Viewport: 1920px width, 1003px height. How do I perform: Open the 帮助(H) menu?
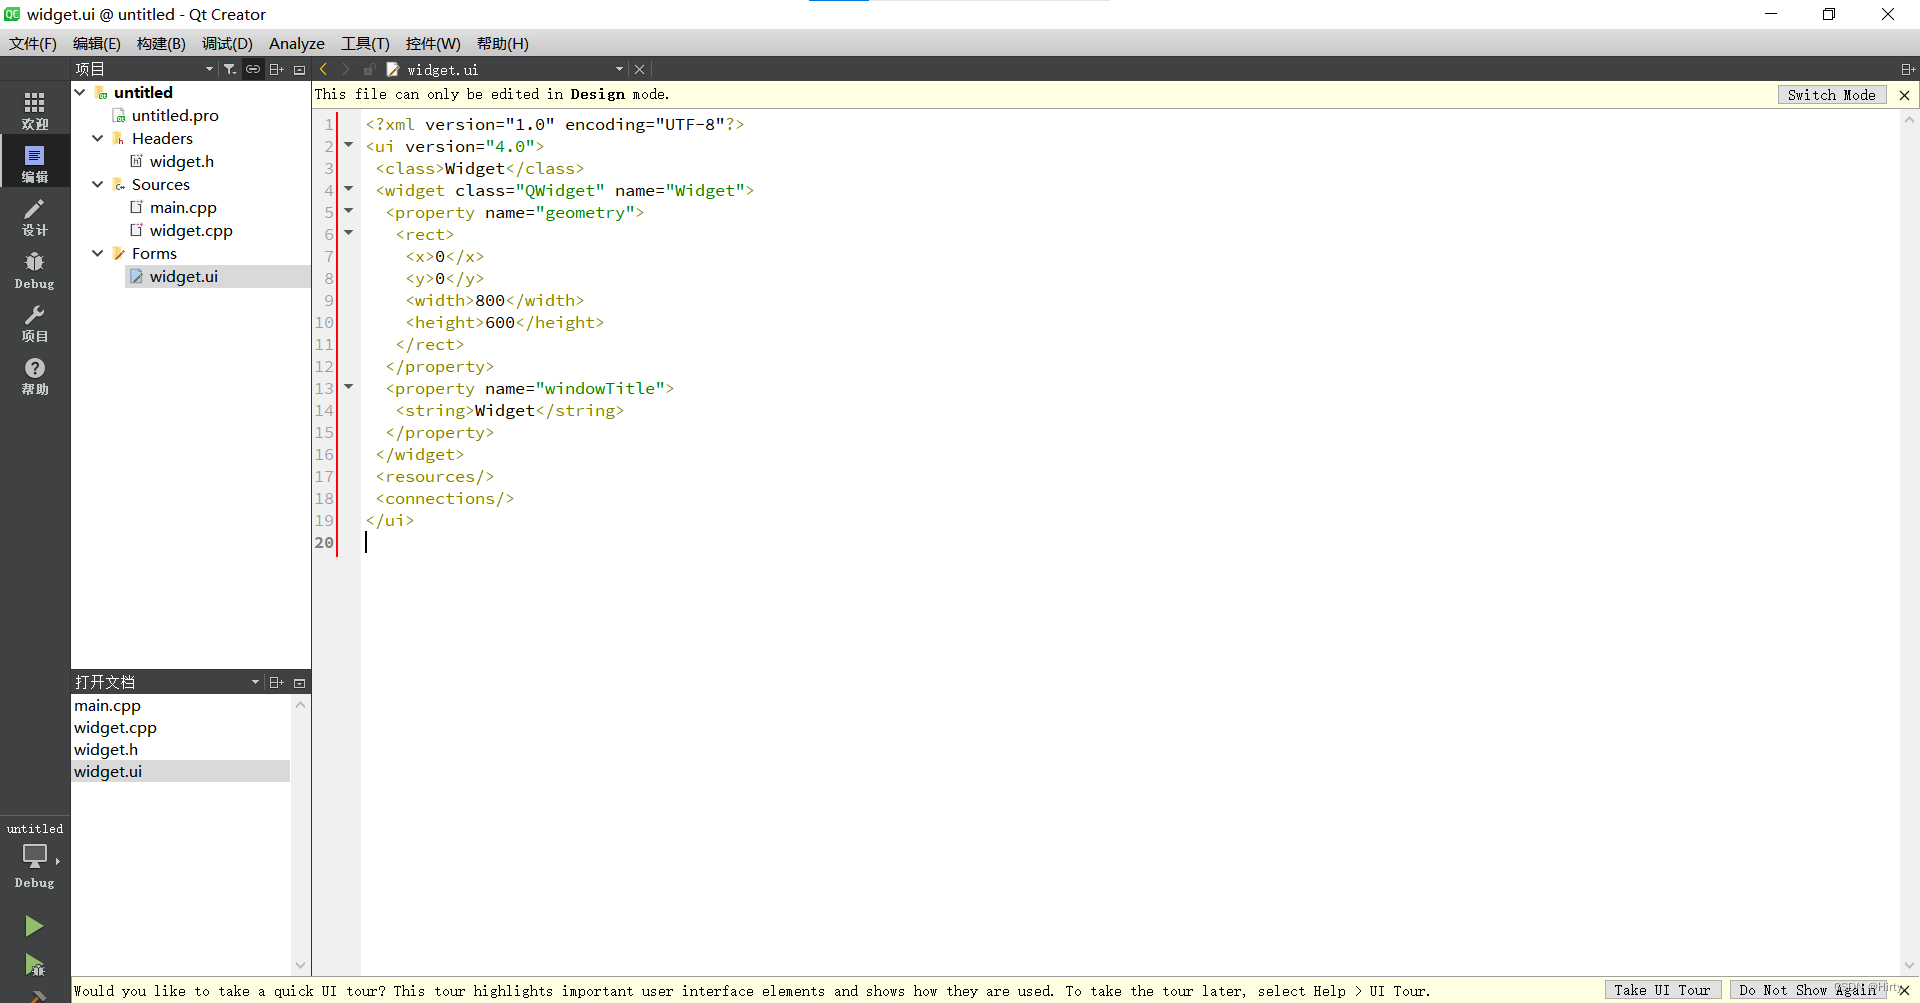pyautogui.click(x=503, y=43)
